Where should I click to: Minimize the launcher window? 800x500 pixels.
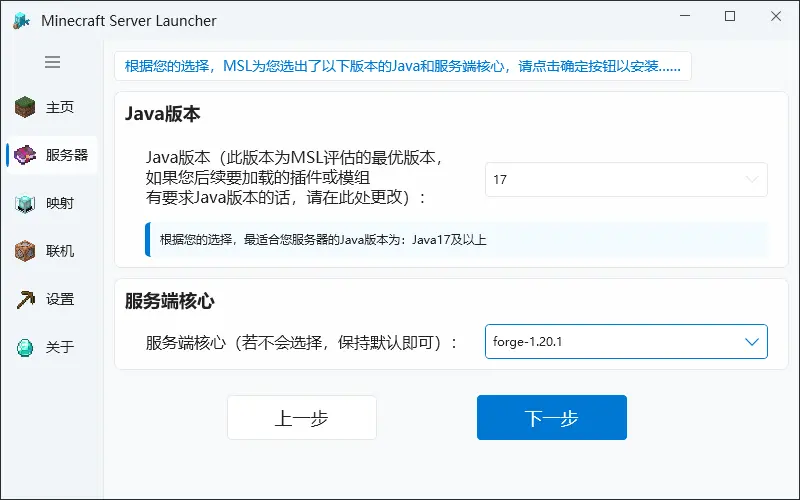point(685,16)
